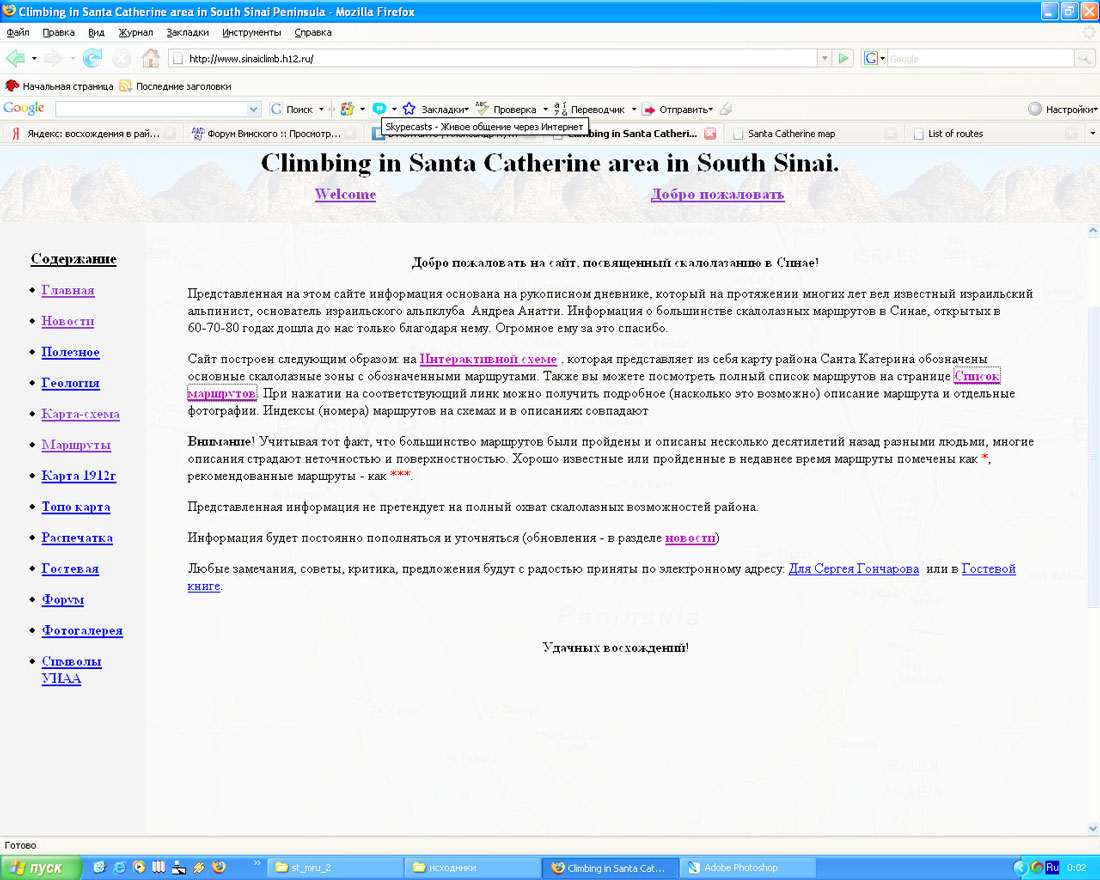This screenshot has height=880, width=1100.
Task: Click the Переводчик translator button
Action: click(590, 109)
